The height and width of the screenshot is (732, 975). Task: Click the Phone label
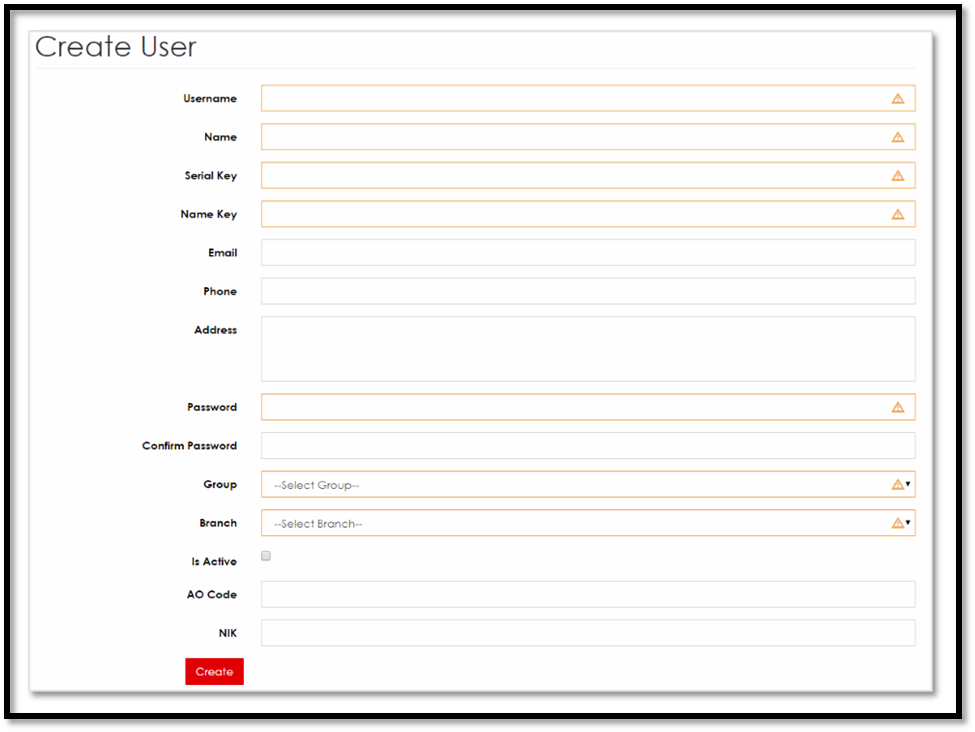(220, 291)
